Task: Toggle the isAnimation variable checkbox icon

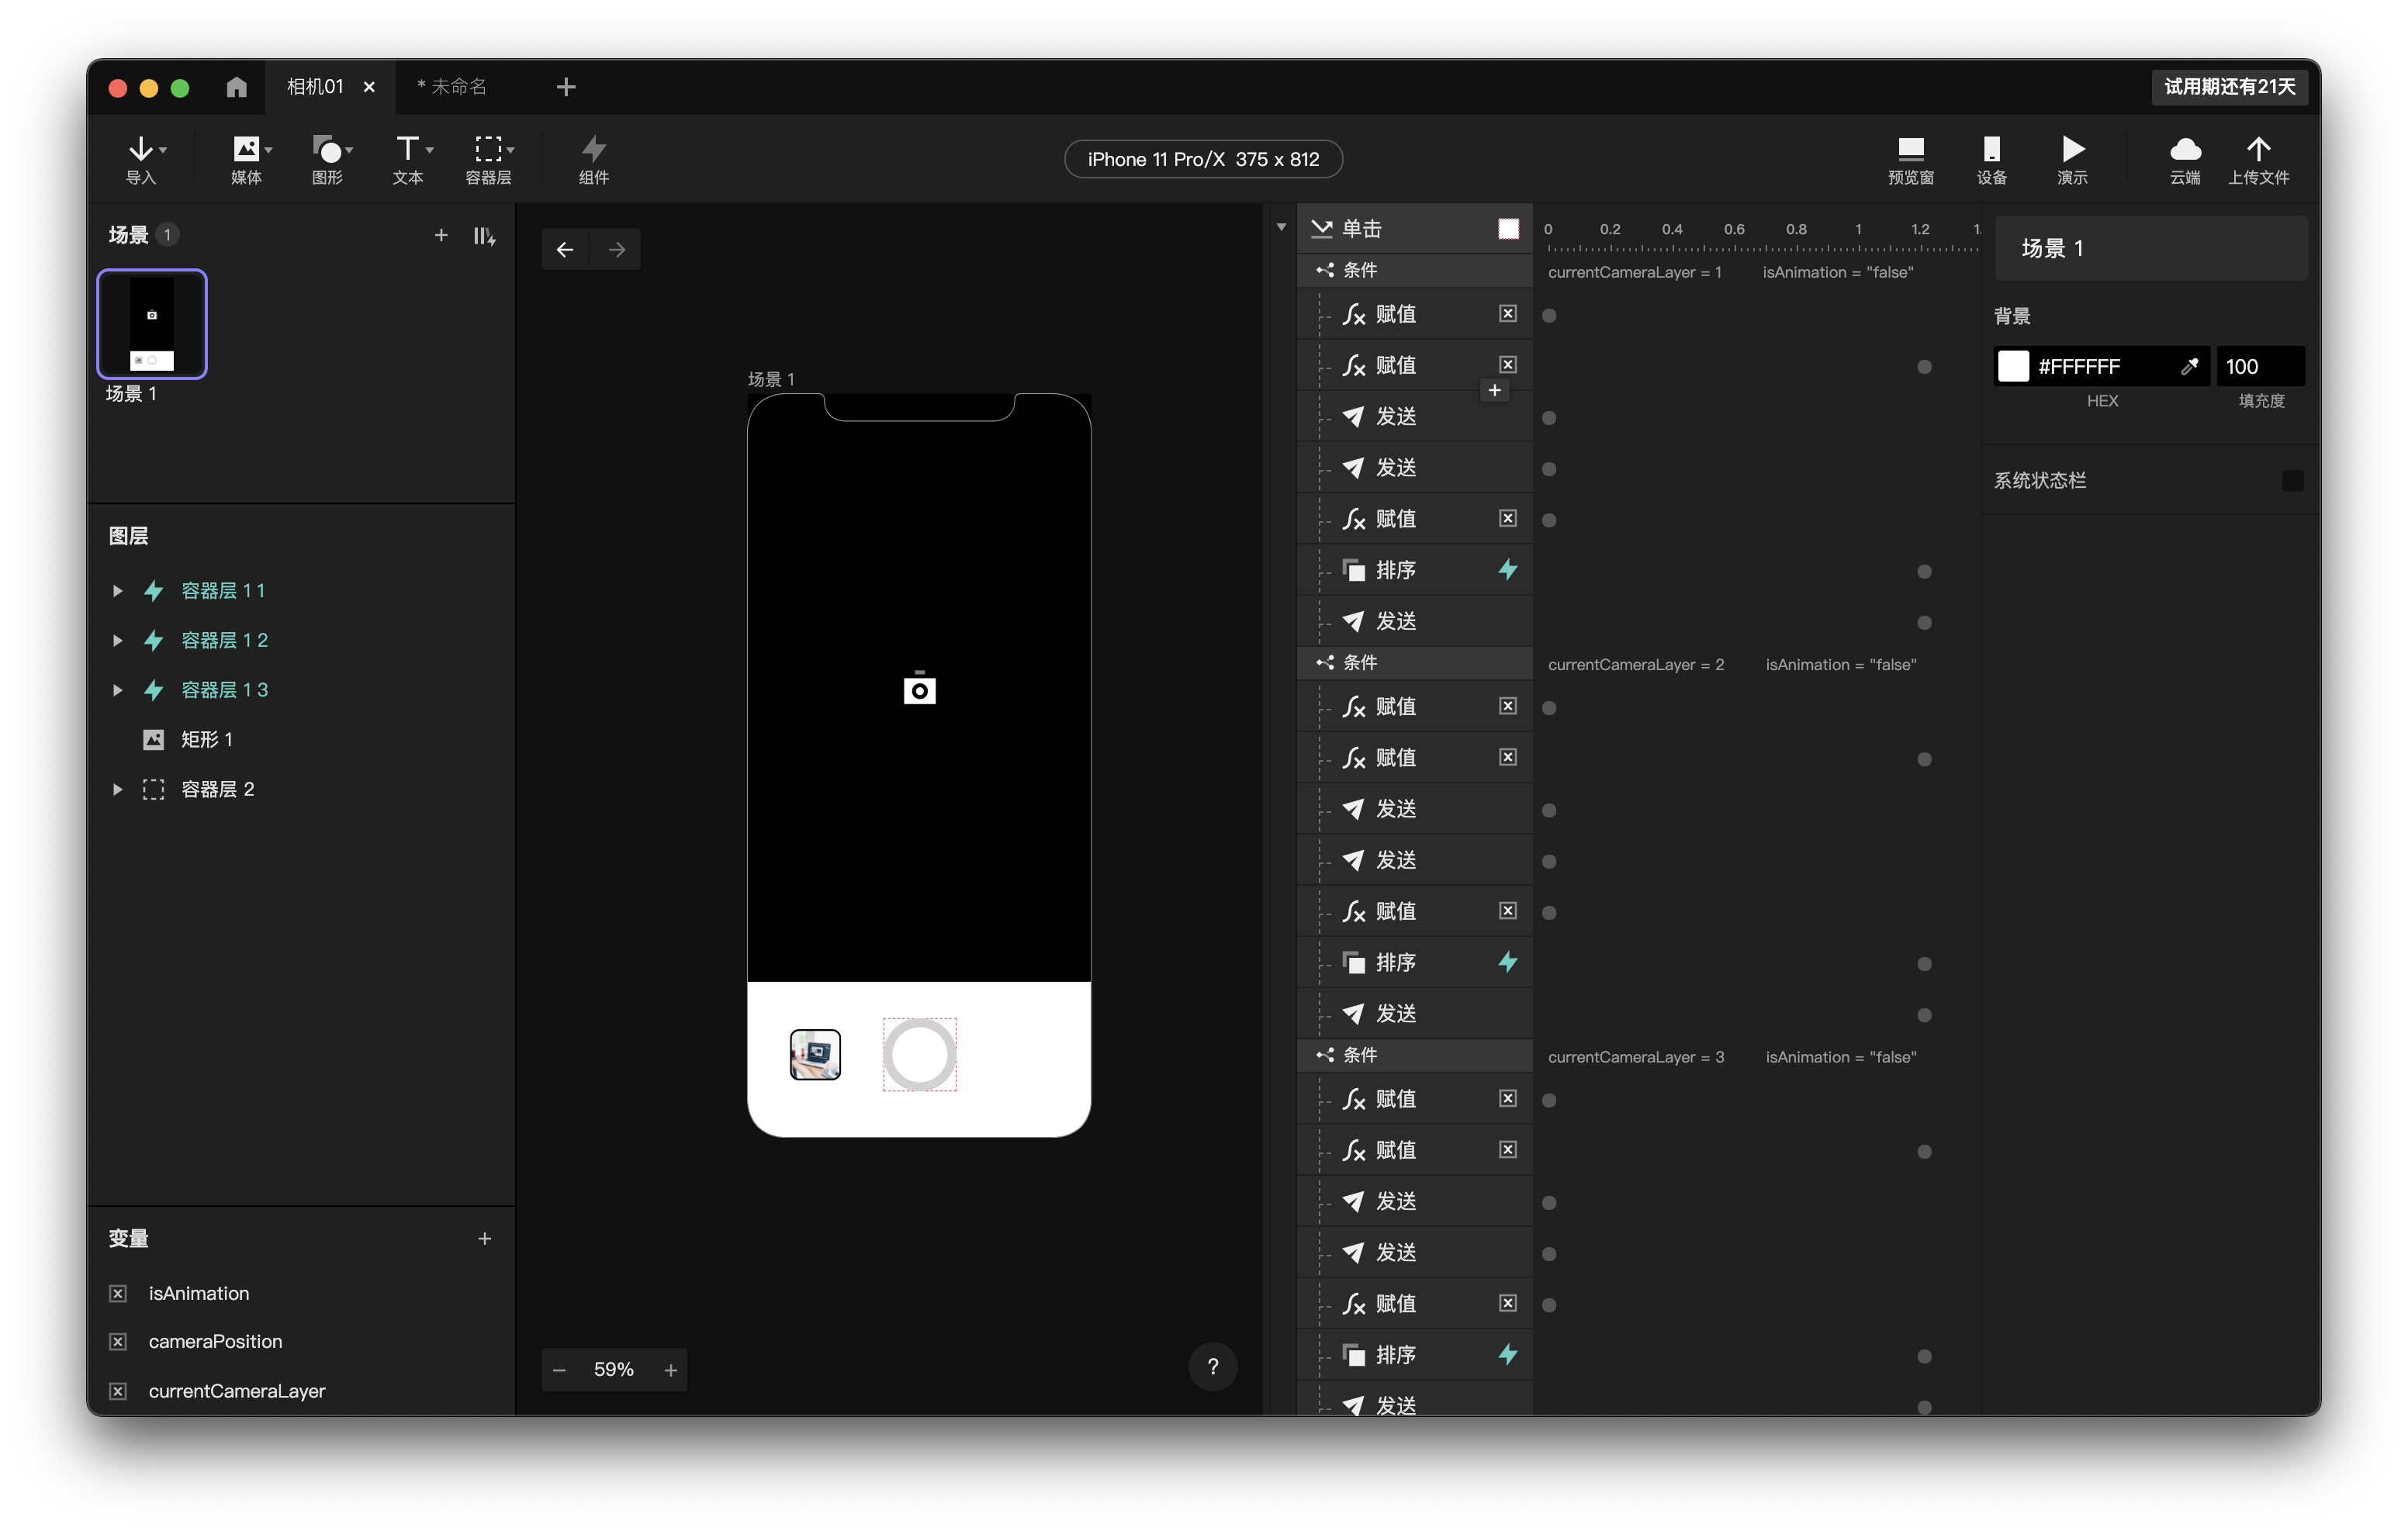Action: pyautogui.click(x=118, y=1293)
